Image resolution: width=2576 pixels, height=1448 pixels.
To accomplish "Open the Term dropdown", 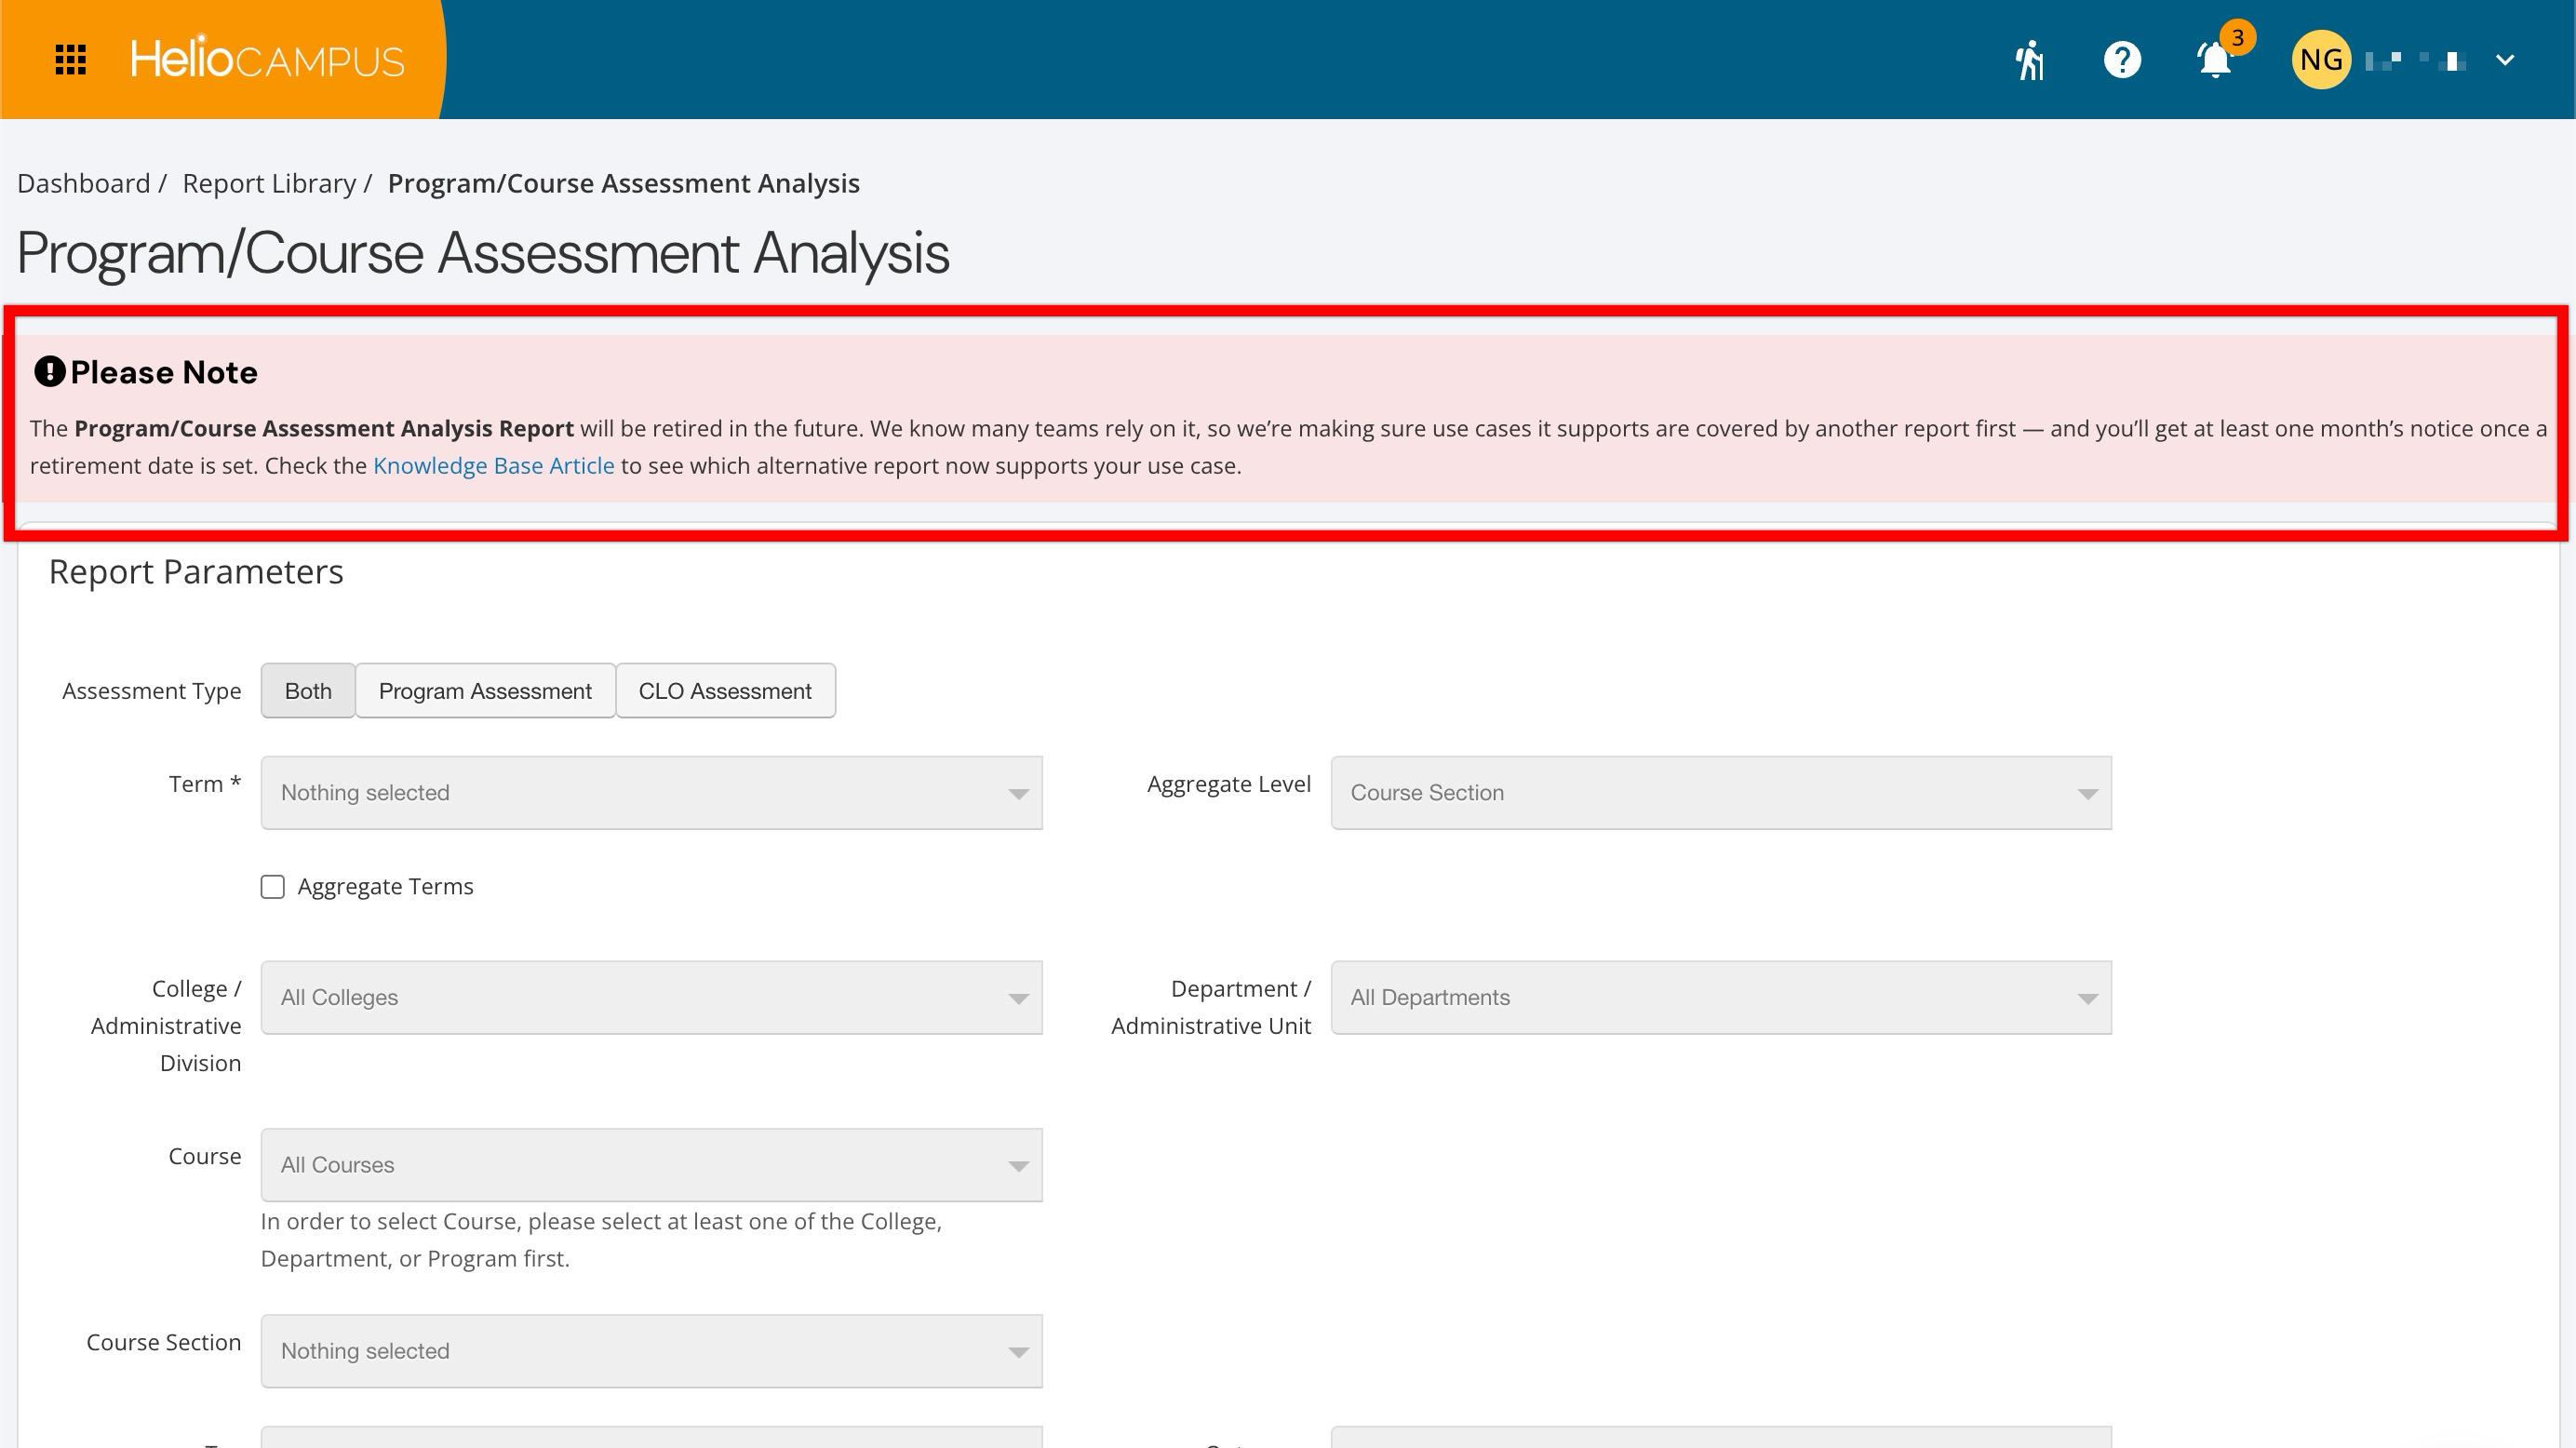I will (652, 793).
